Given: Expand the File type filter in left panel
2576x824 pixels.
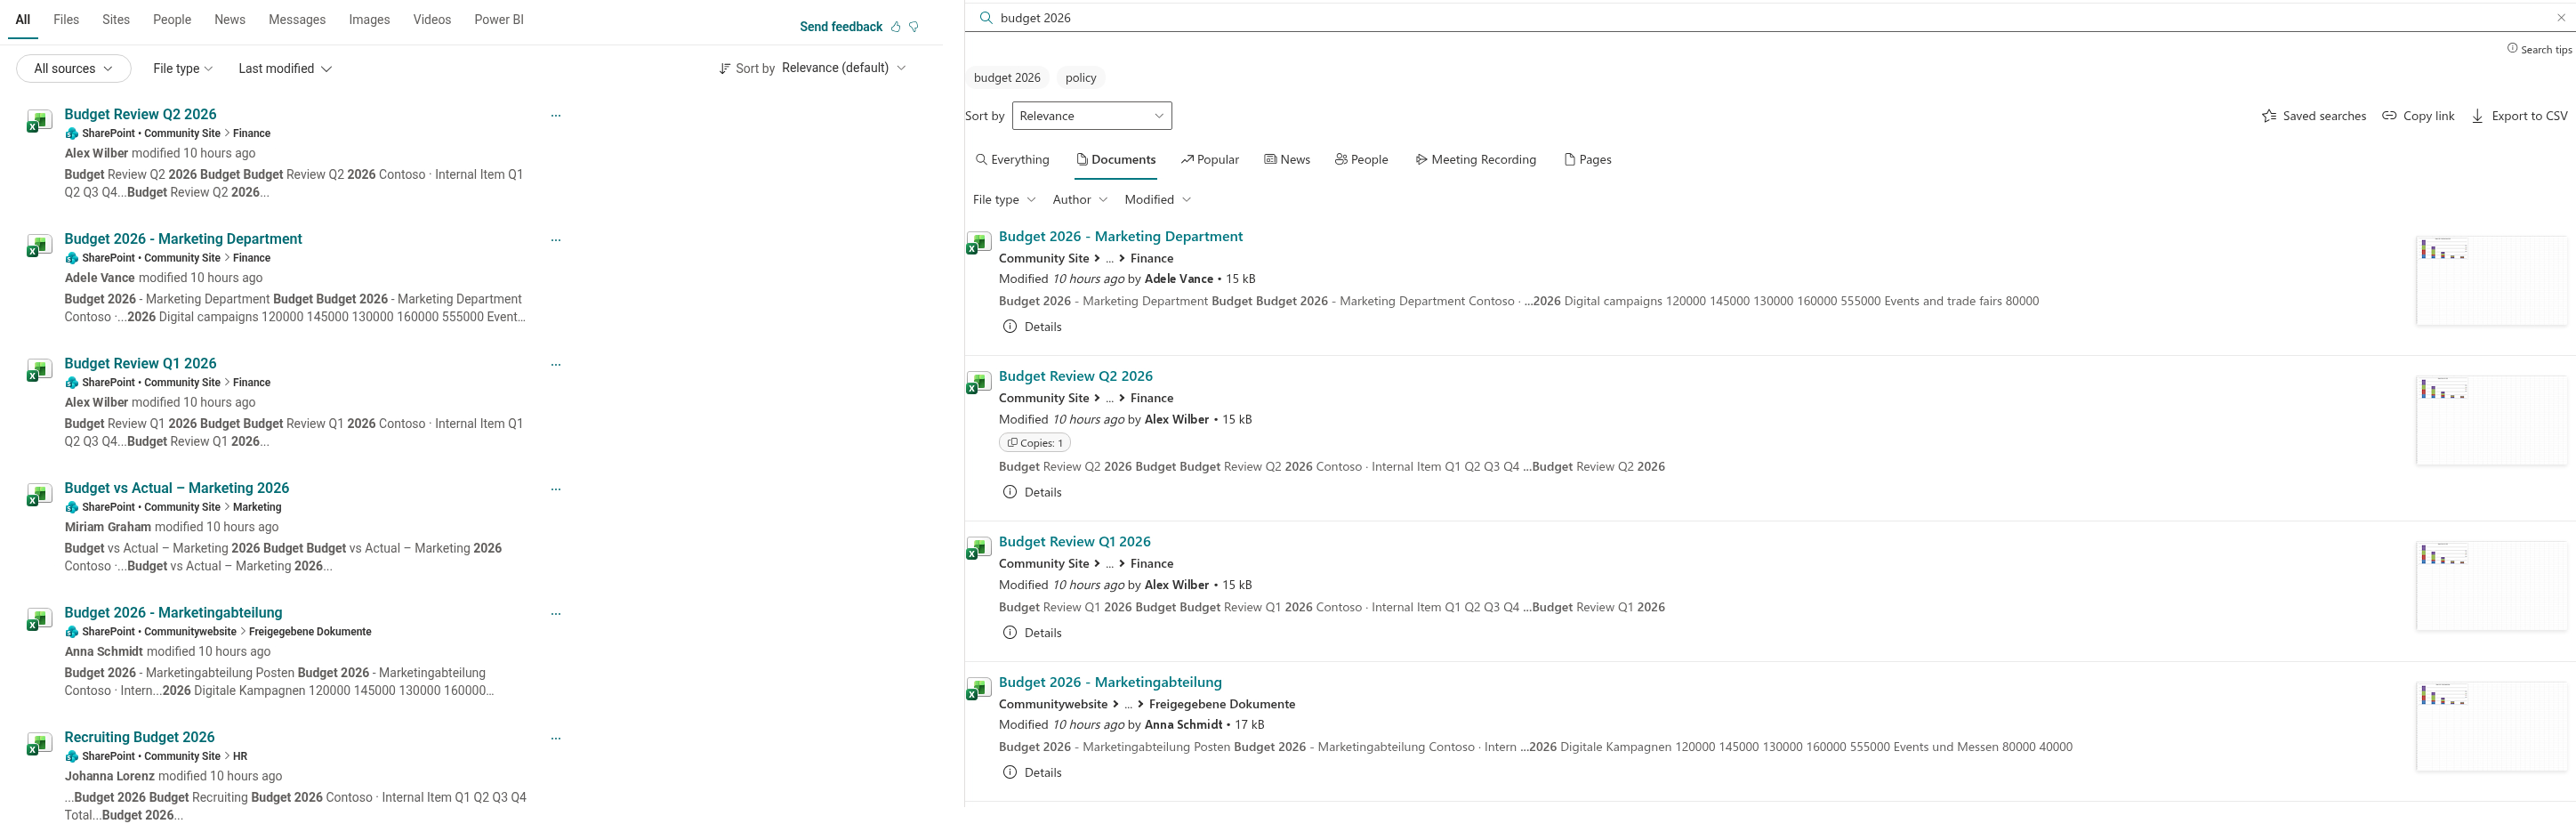Looking at the screenshot, I should click(x=183, y=69).
